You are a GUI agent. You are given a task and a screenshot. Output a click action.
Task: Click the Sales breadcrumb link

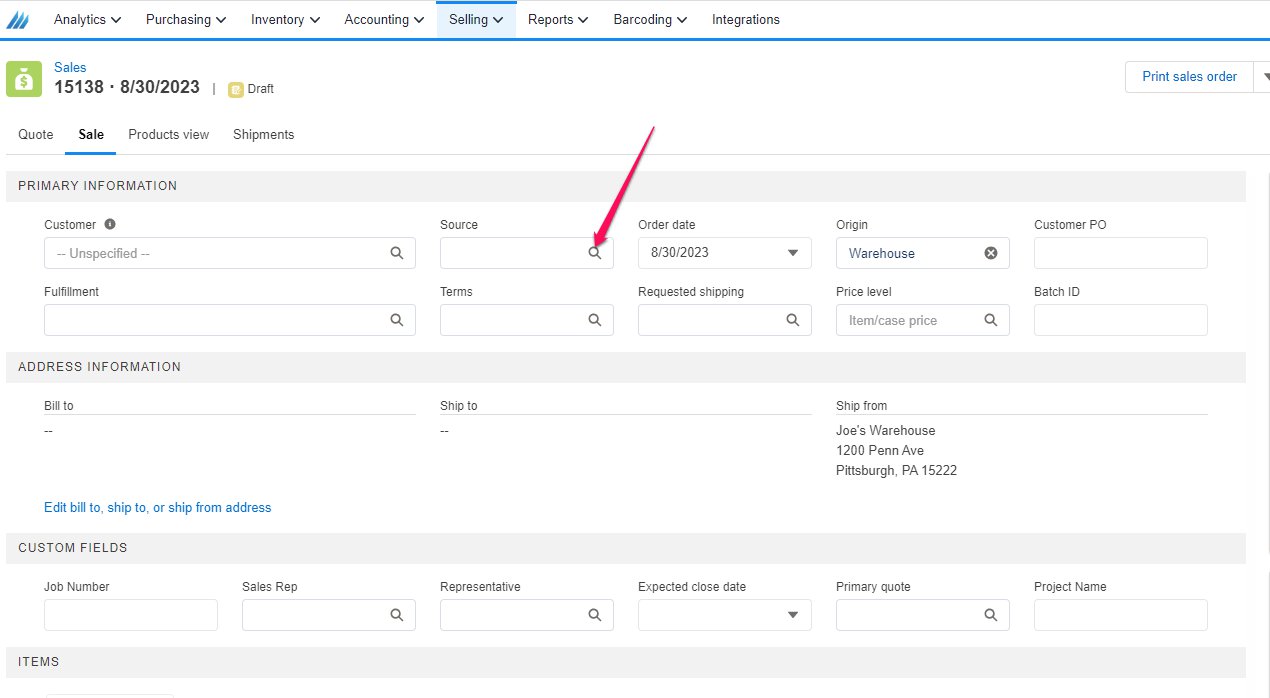pyautogui.click(x=70, y=67)
